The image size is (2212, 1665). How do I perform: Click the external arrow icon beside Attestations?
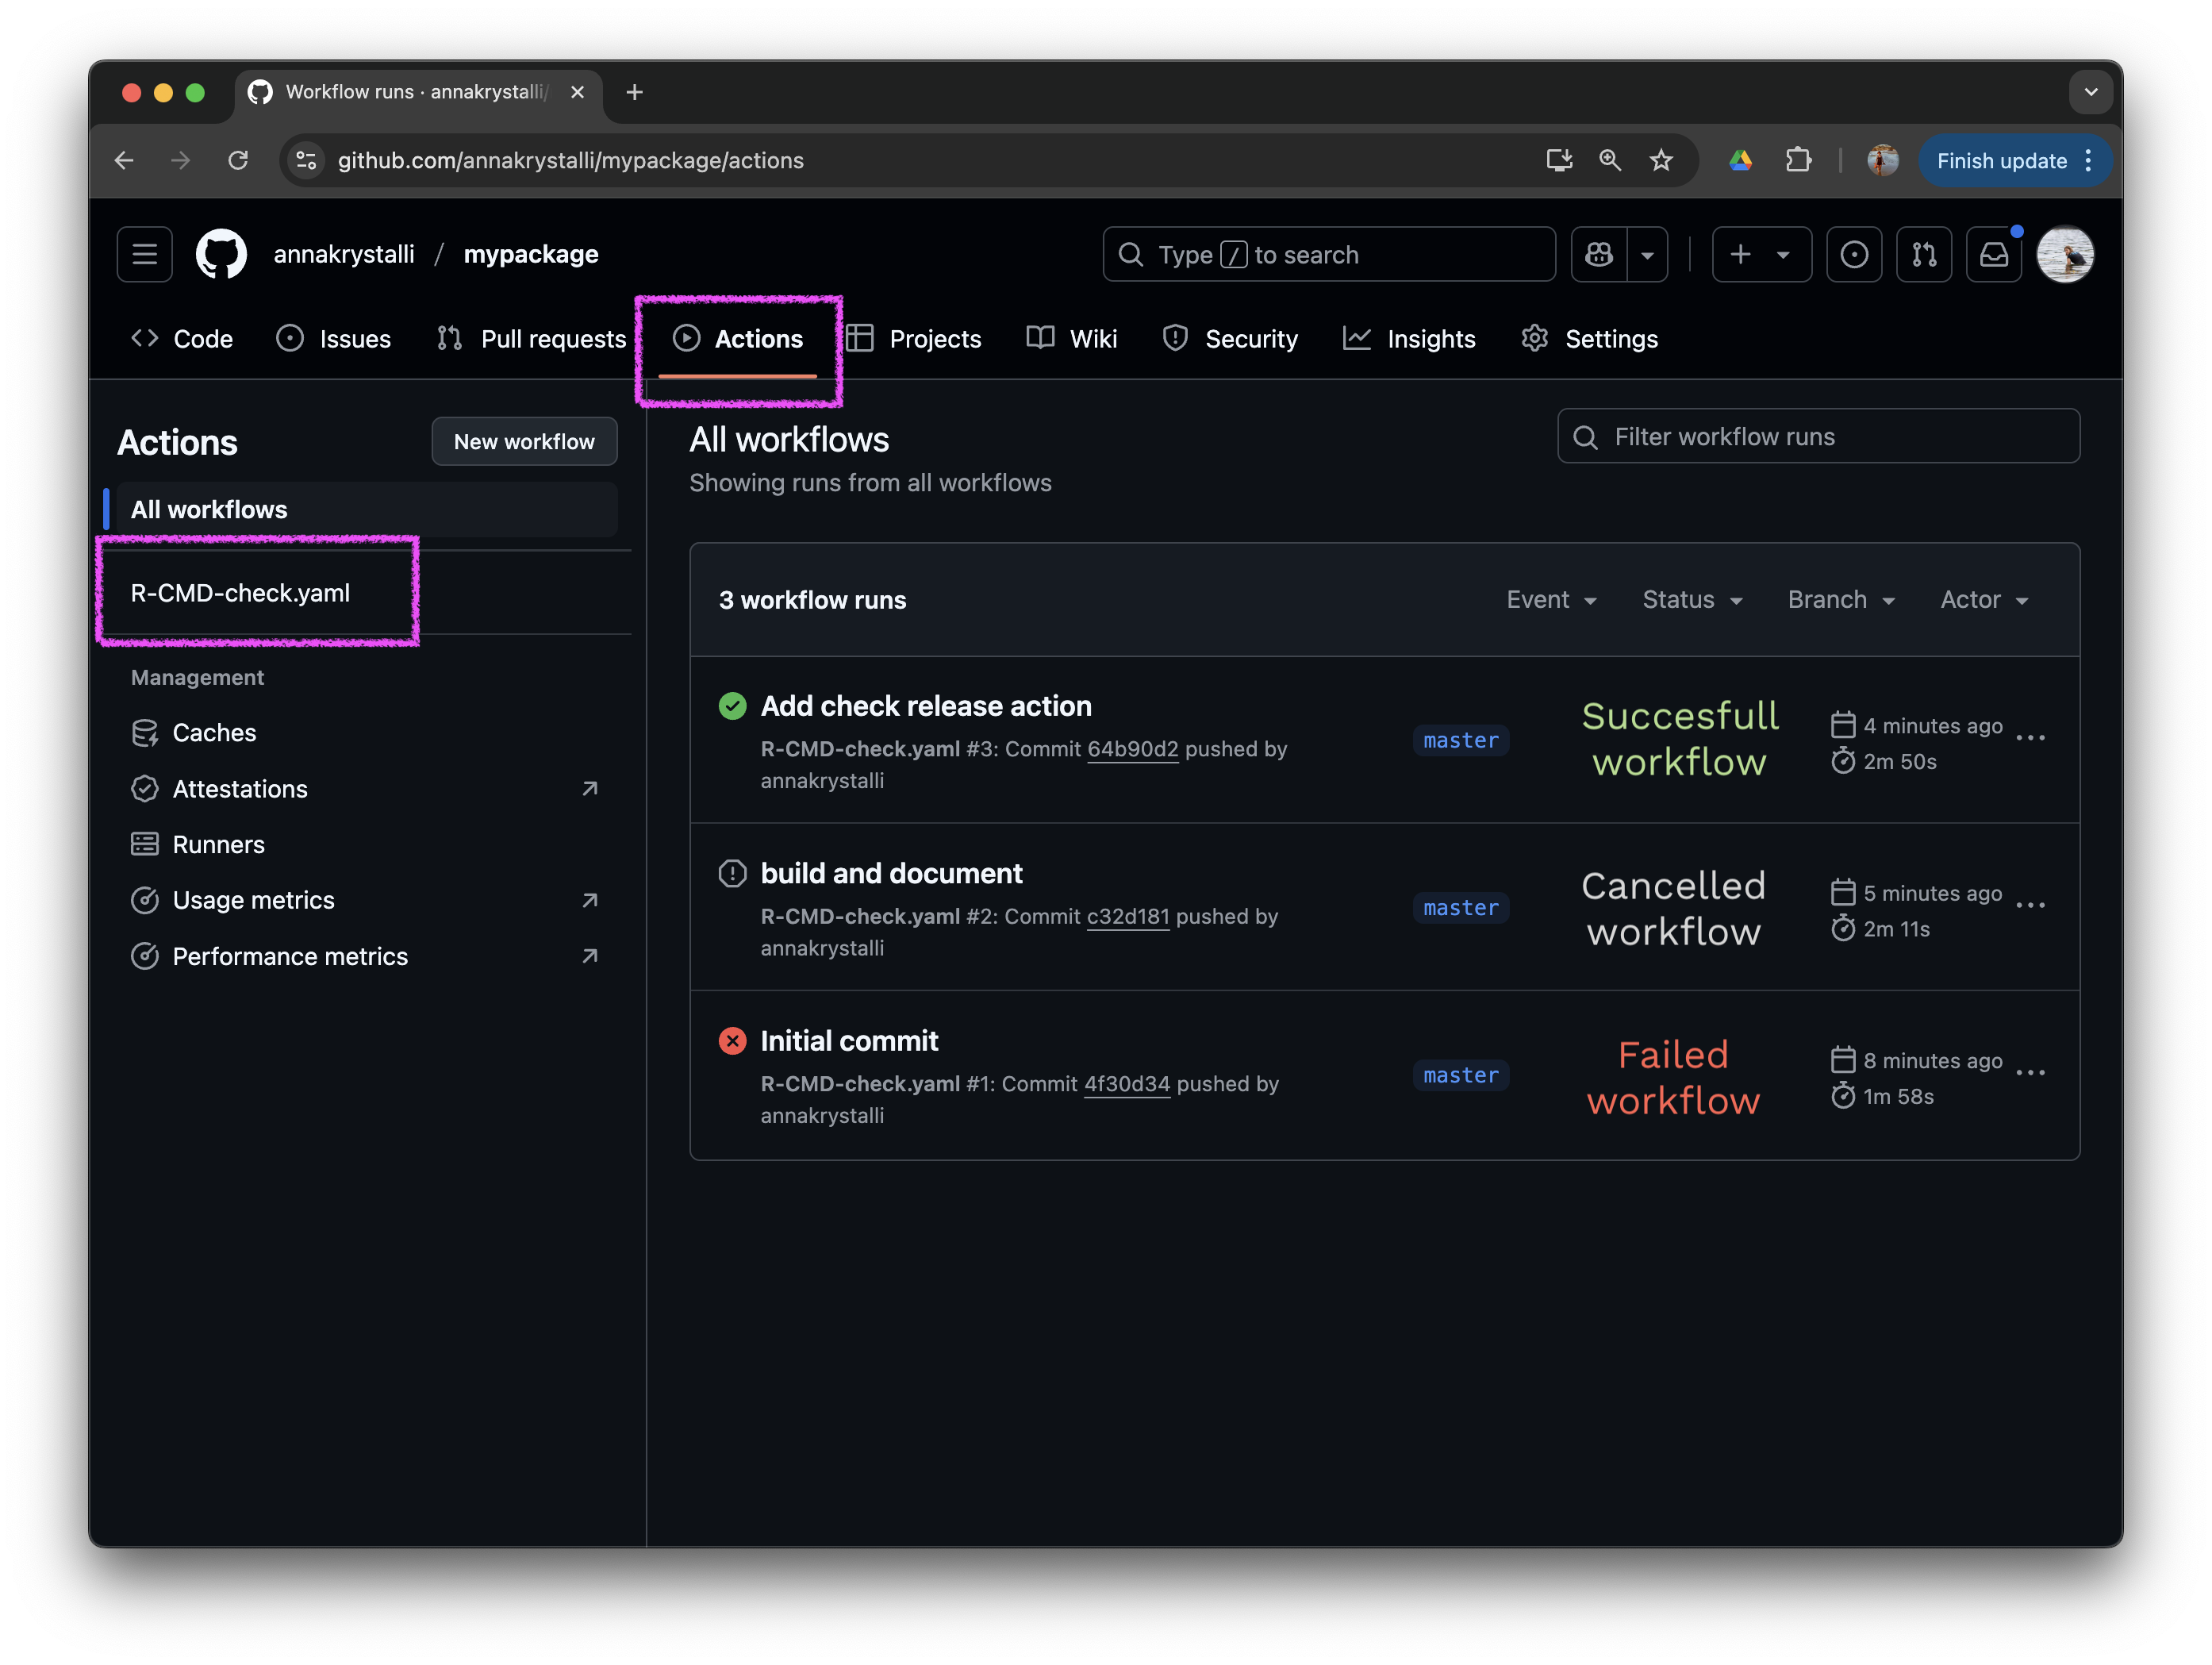click(x=590, y=789)
